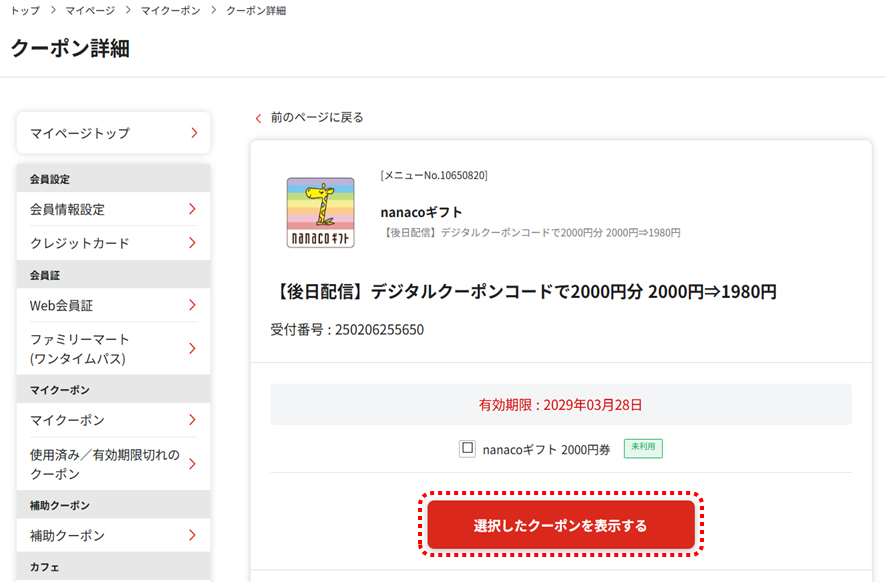The image size is (886, 582).
Task: Open マイページトップ sidebar item
Action: point(114,133)
